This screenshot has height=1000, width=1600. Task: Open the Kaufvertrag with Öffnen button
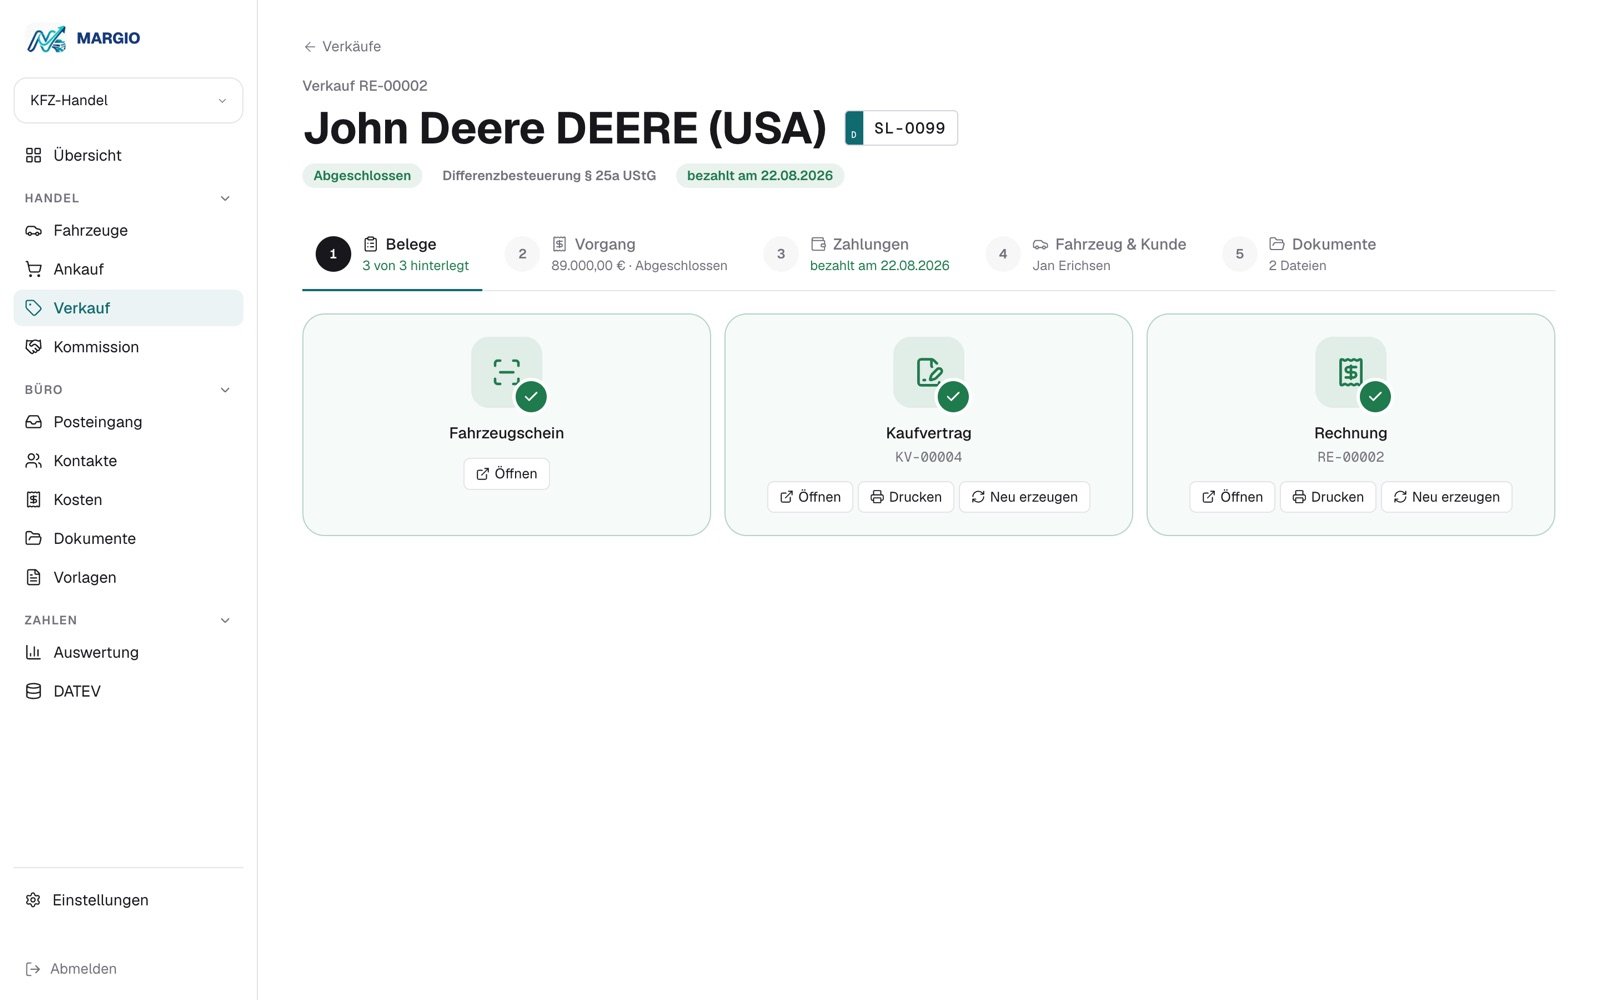tap(810, 497)
